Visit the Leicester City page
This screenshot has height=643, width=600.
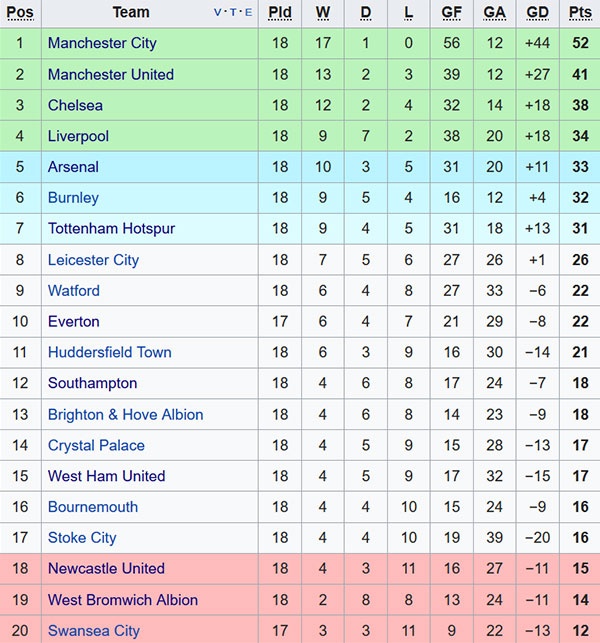tap(93, 260)
